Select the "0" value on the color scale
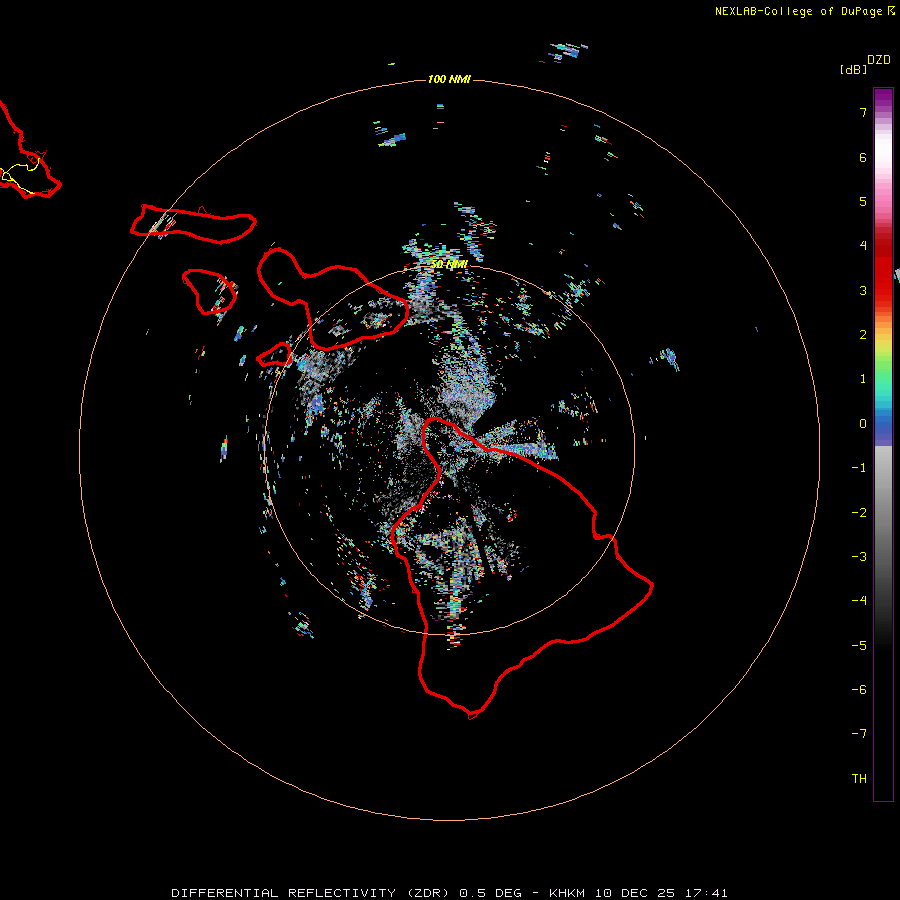 [x=863, y=424]
